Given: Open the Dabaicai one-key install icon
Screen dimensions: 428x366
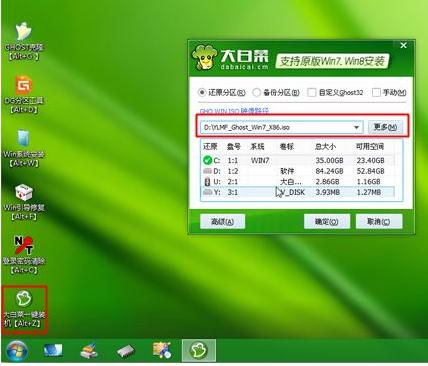Looking at the screenshot, I should point(24,298).
